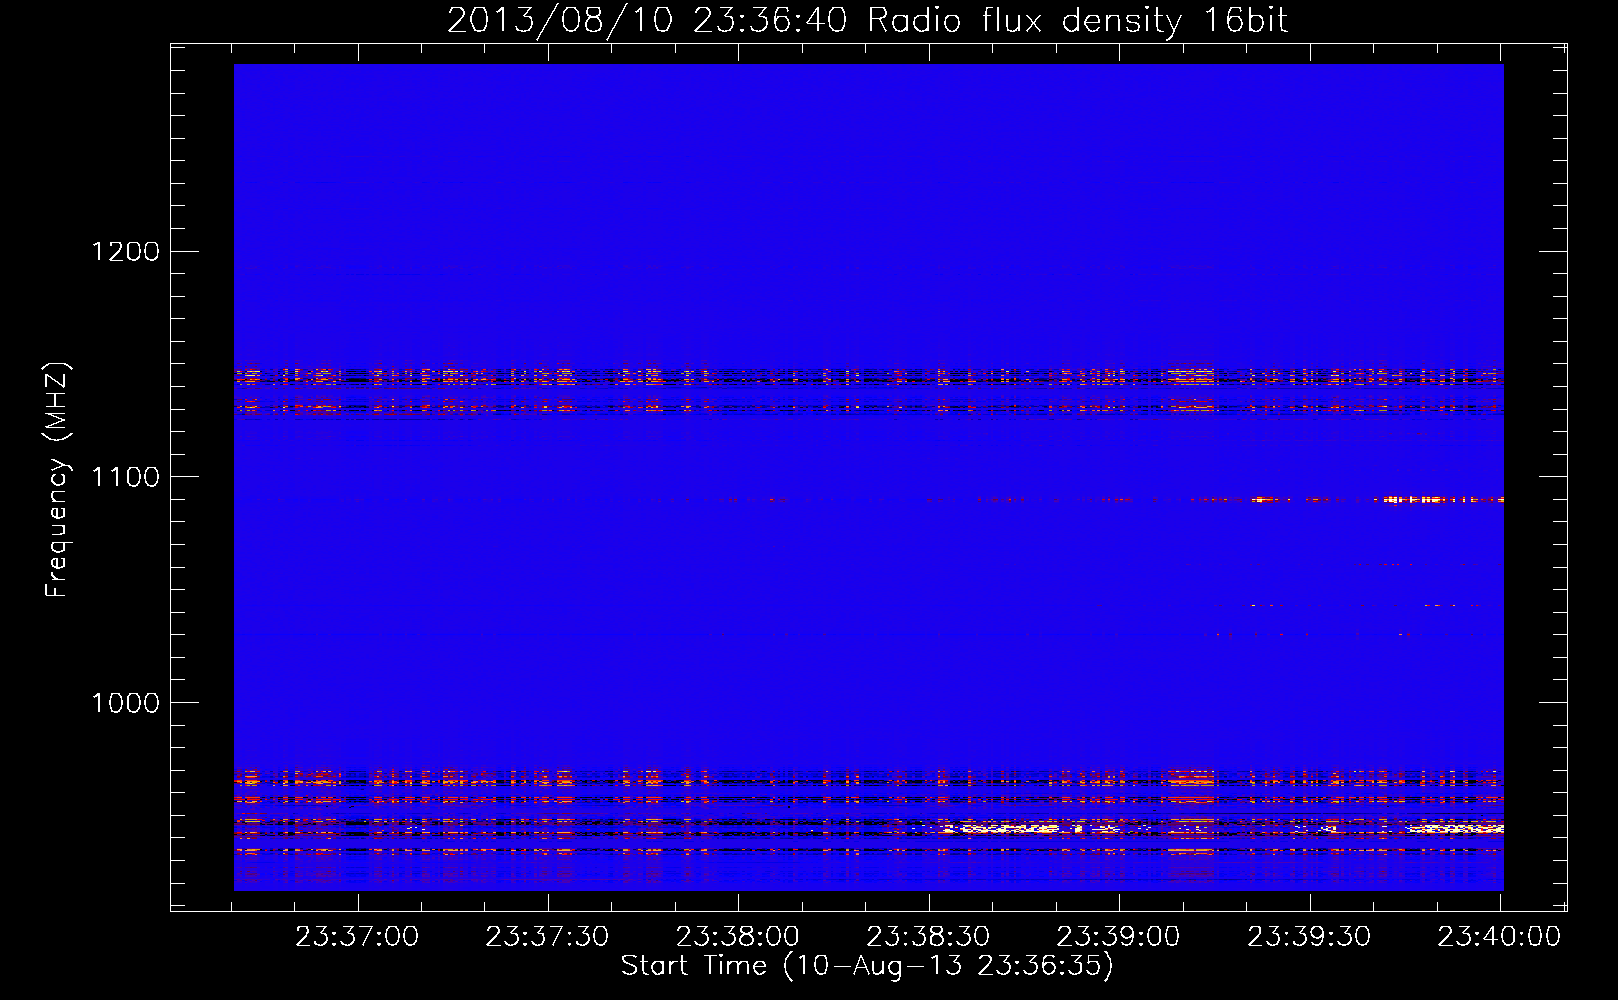Click the 23:38:00 time tick label
This screenshot has height=1000, width=1618.
click(738, 937)
